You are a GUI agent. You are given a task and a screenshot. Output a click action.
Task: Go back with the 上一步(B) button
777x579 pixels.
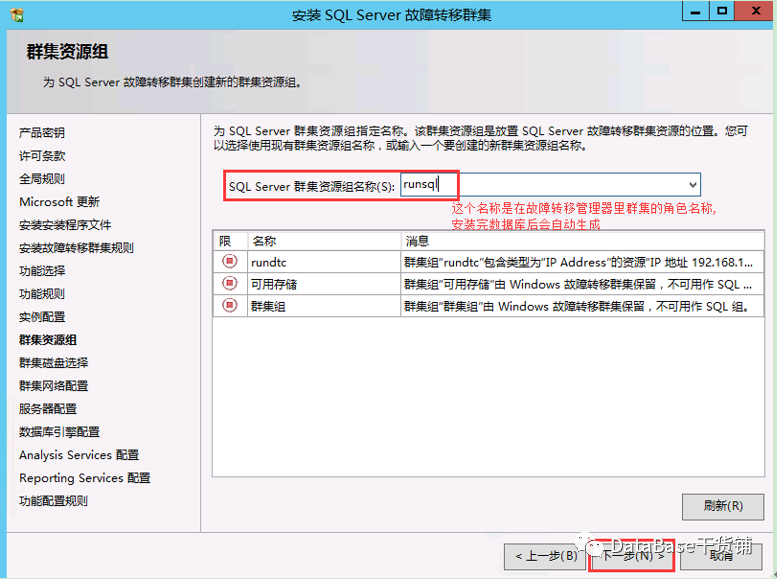(x=546, y=556)
